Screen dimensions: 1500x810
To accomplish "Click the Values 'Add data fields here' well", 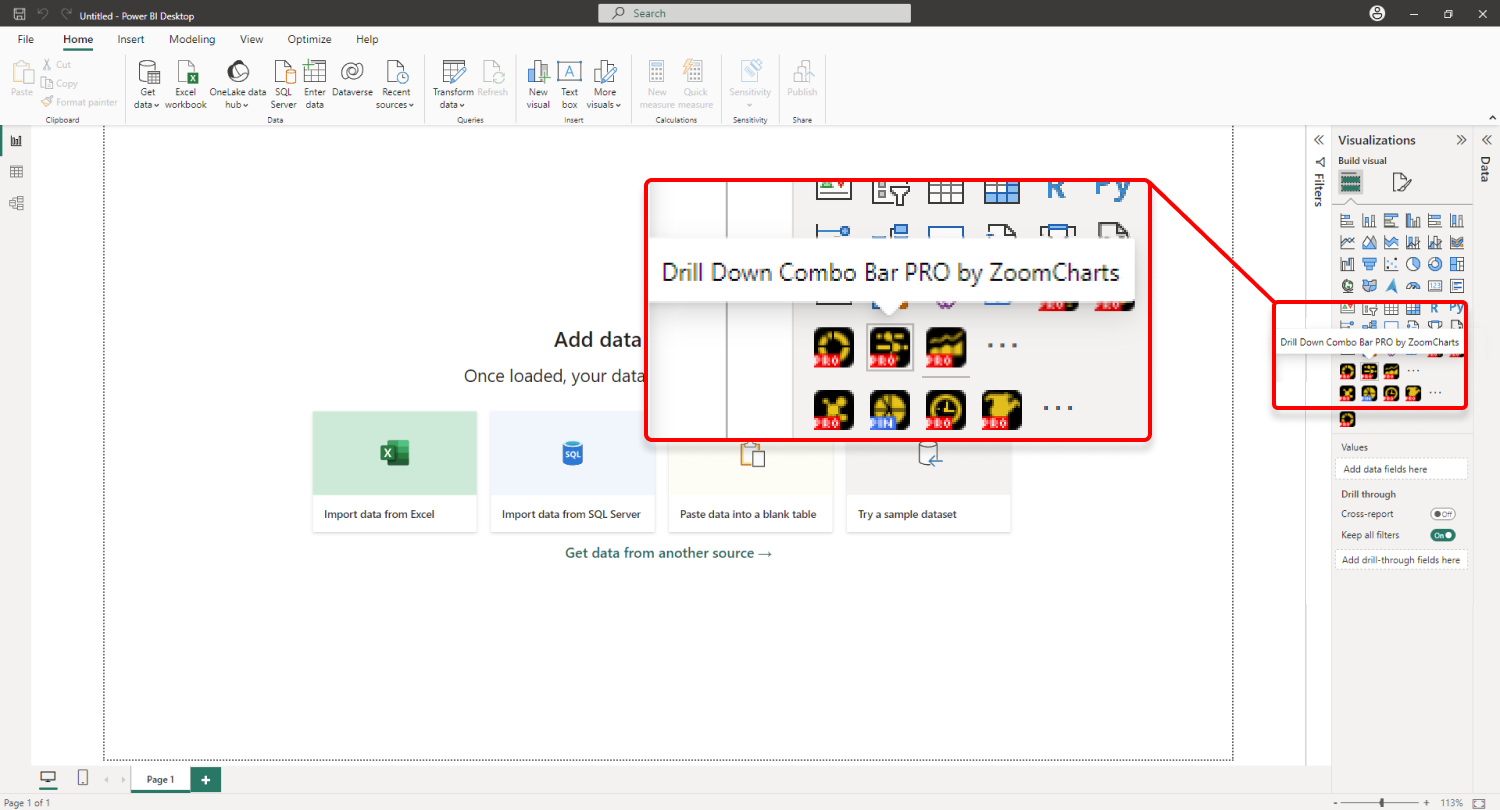I will pos(1401,469).
